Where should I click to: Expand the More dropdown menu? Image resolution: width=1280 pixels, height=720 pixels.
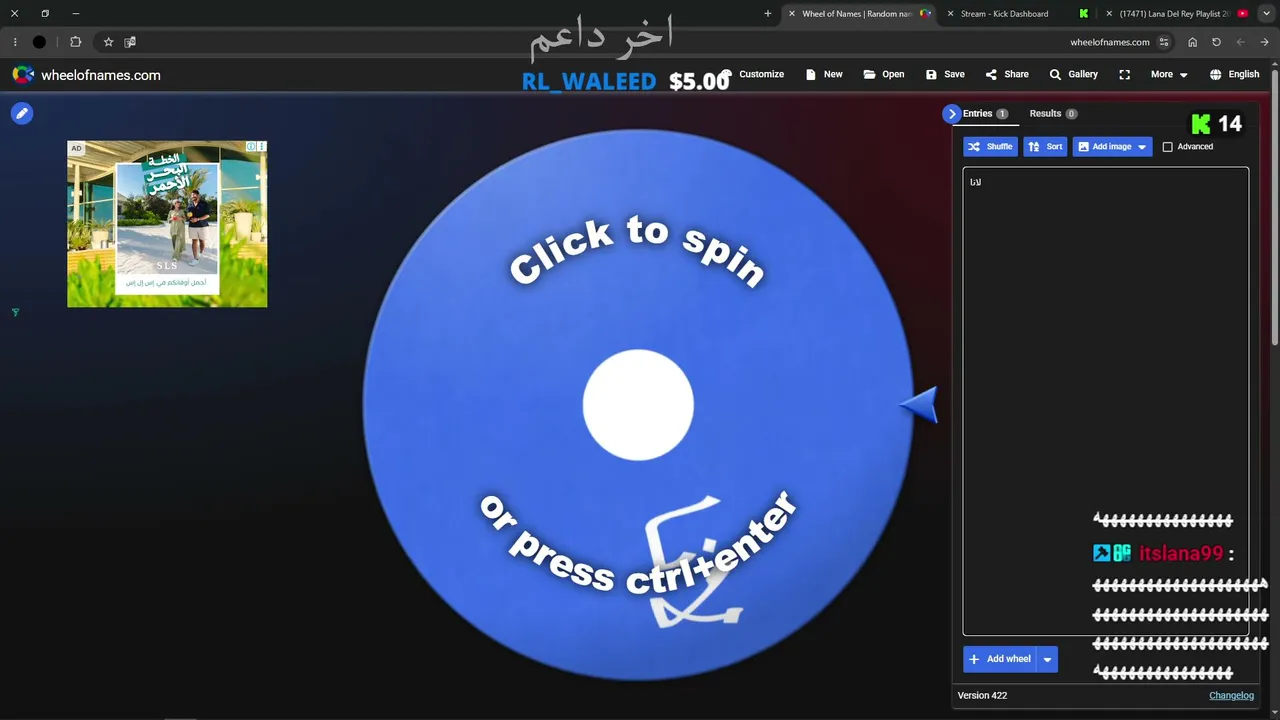pyautogui.click(x=1169, y=74)
